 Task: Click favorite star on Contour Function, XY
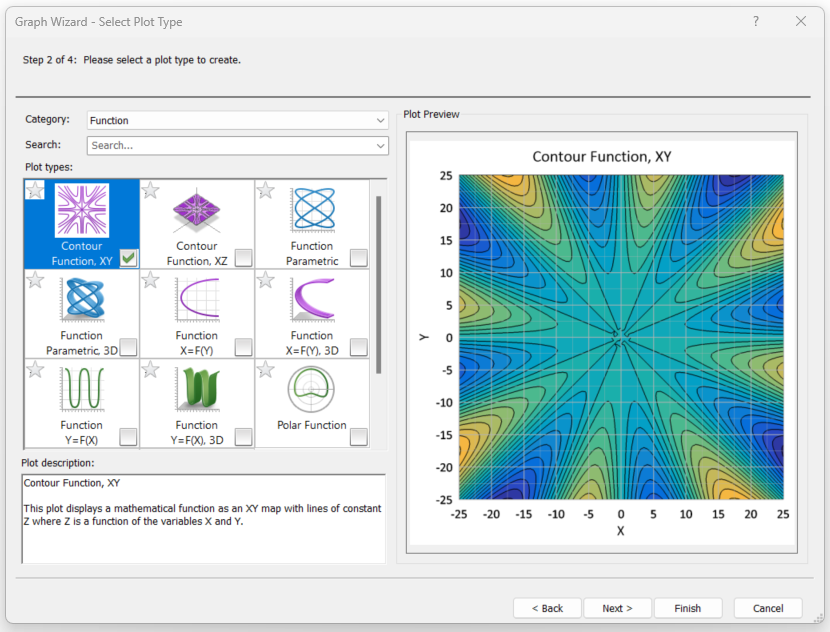(x=35, y=190)
